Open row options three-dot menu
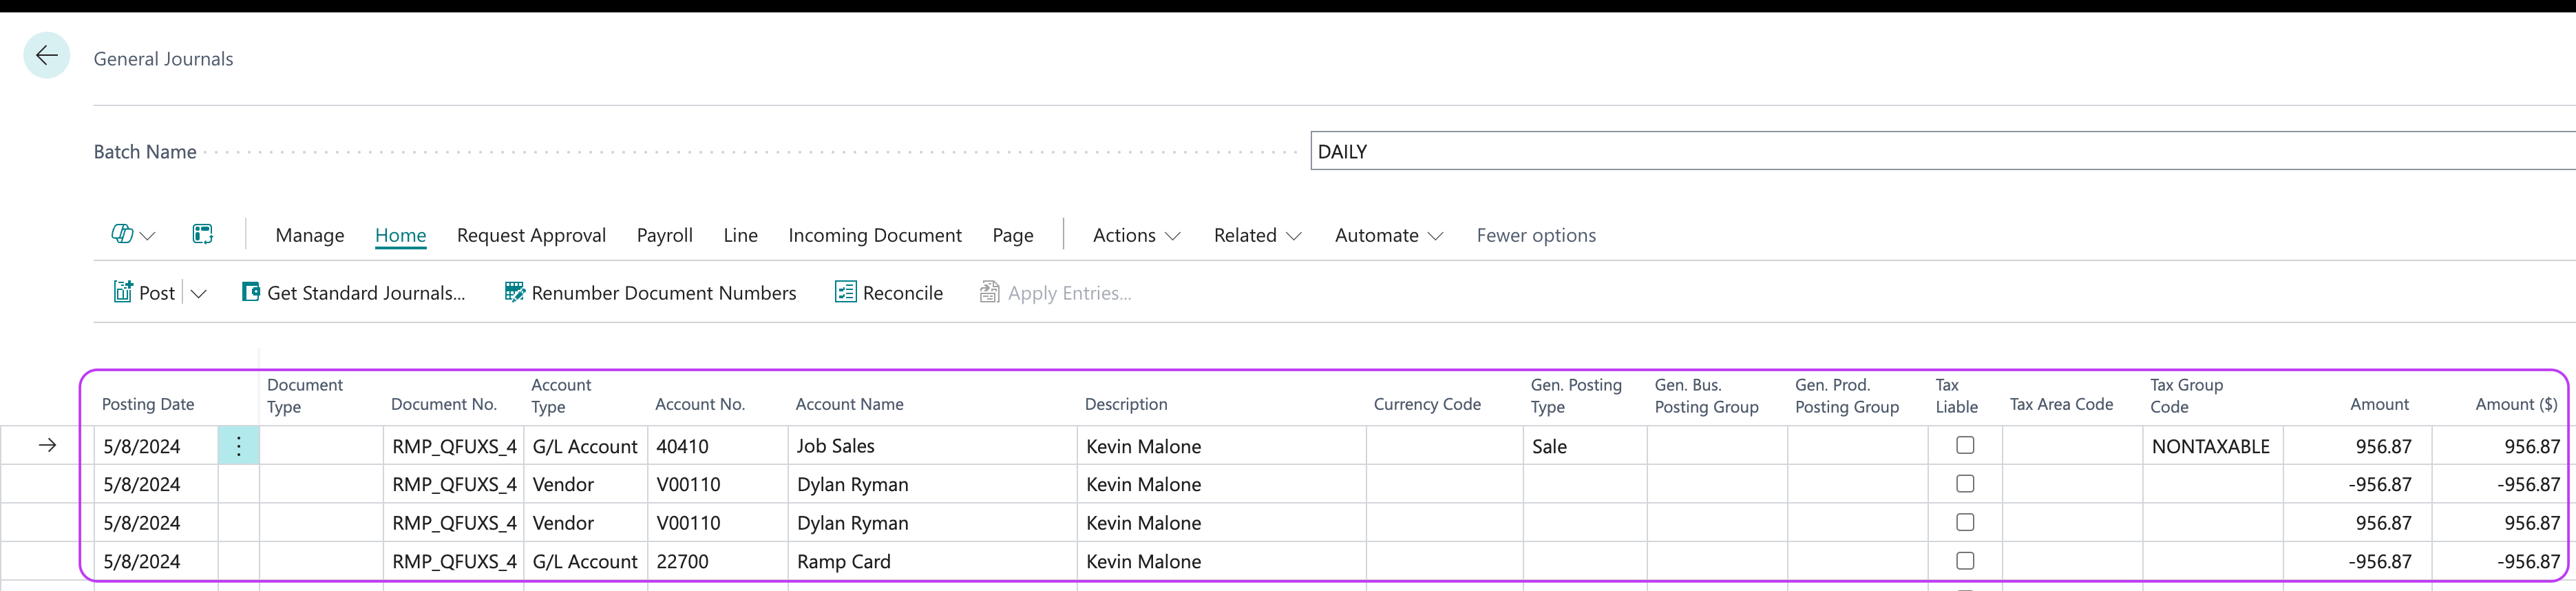 (x=238, y=446)
